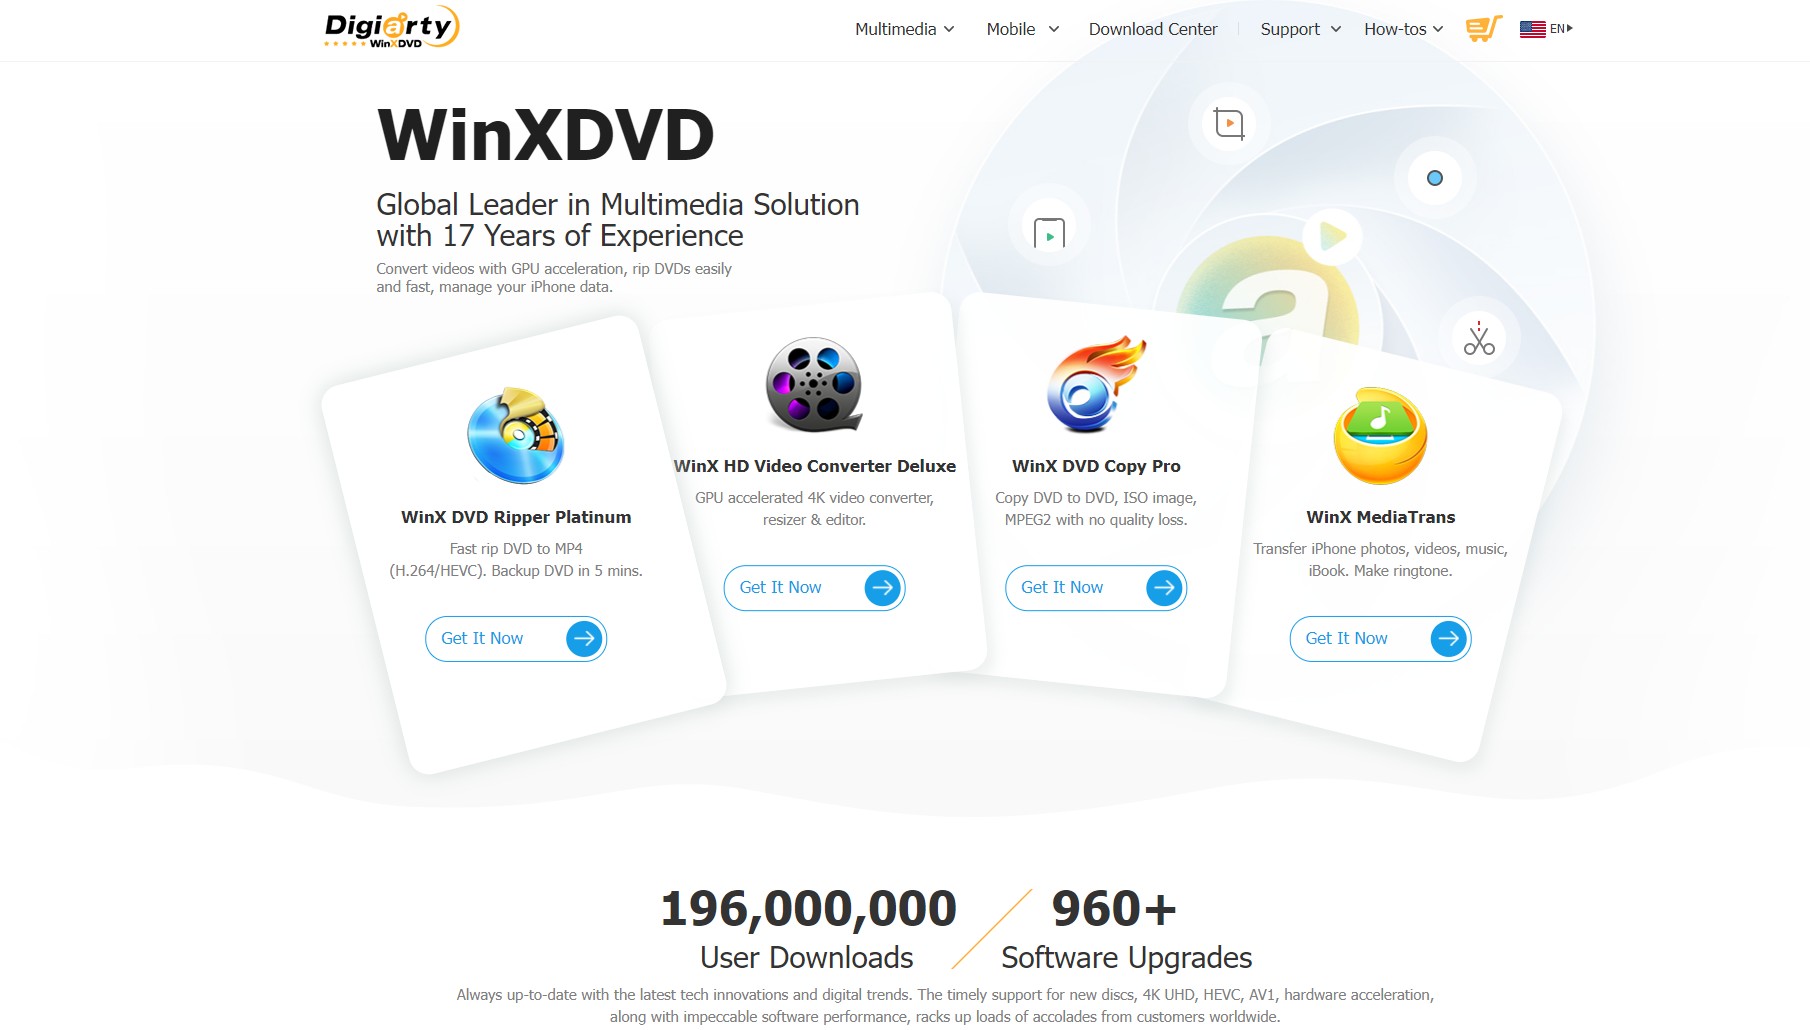This screenshot has width=1810, height=1030.
Task: Go to Download Center
Action: 1153,29
